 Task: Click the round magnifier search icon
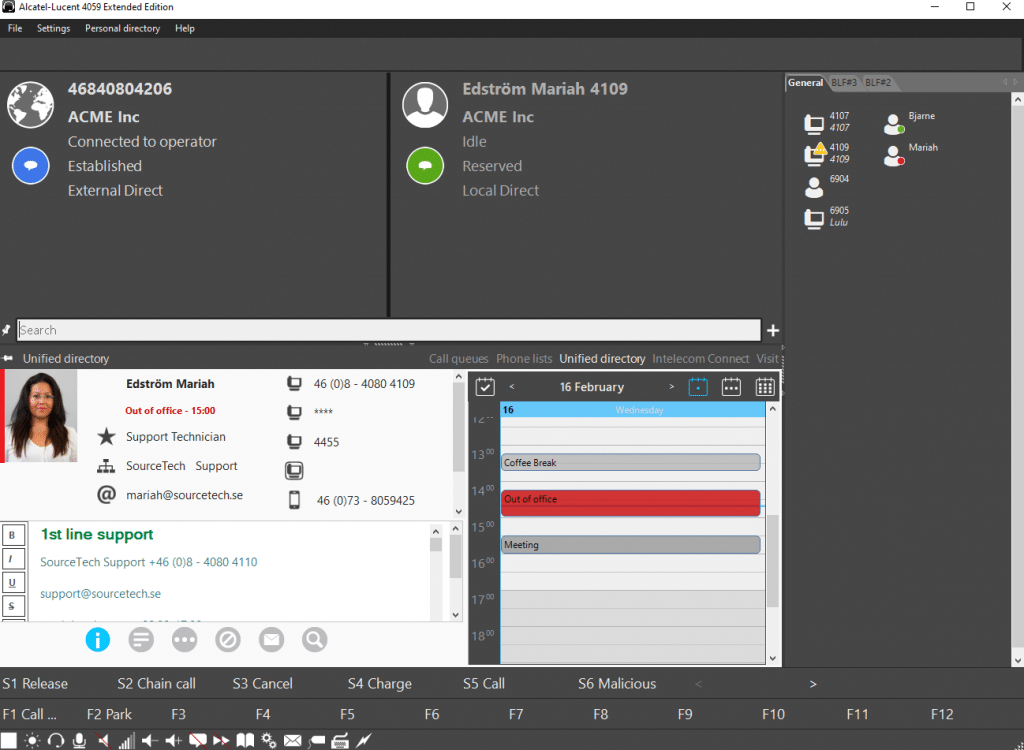(314, 640)
